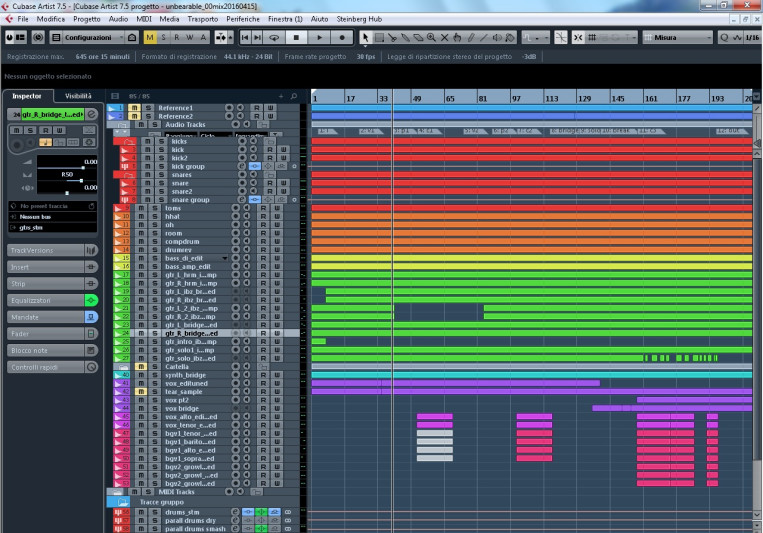Select the Line tool
763x533 pixels.
483,37
